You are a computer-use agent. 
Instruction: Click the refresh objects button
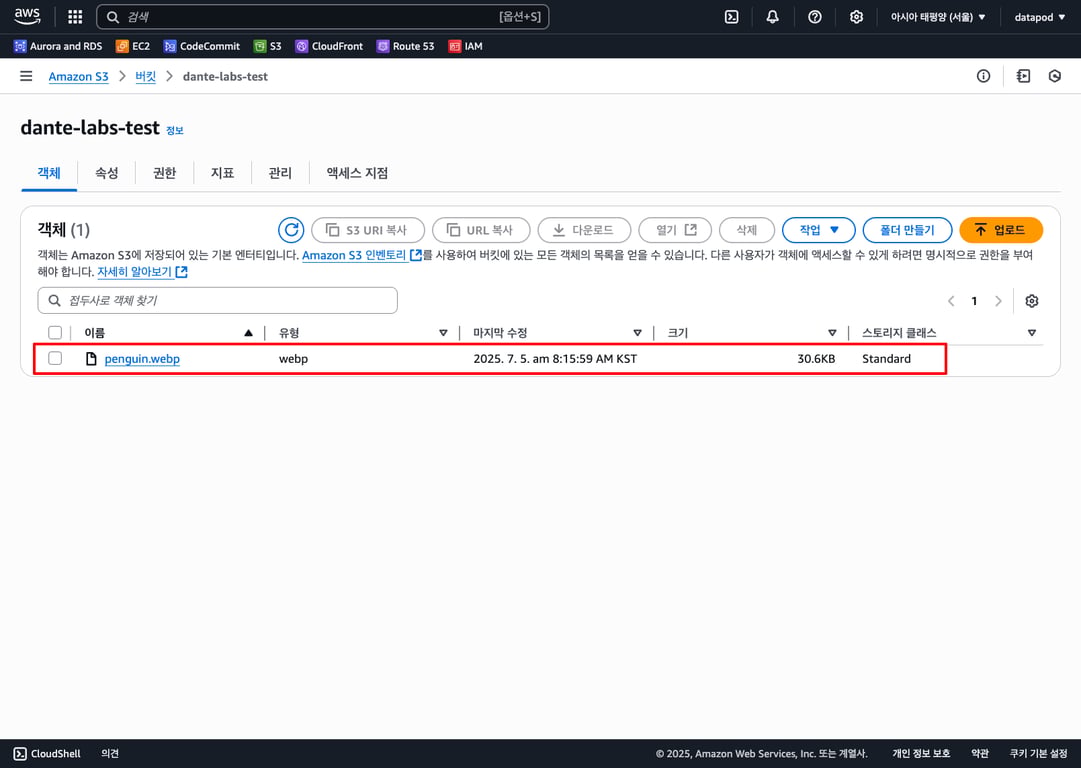pos(291,230)
